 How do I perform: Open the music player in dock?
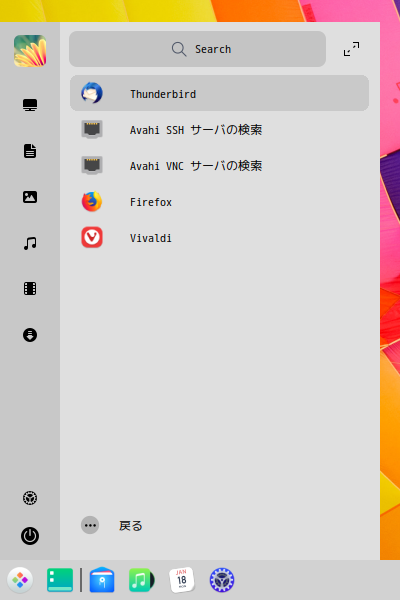141,580
